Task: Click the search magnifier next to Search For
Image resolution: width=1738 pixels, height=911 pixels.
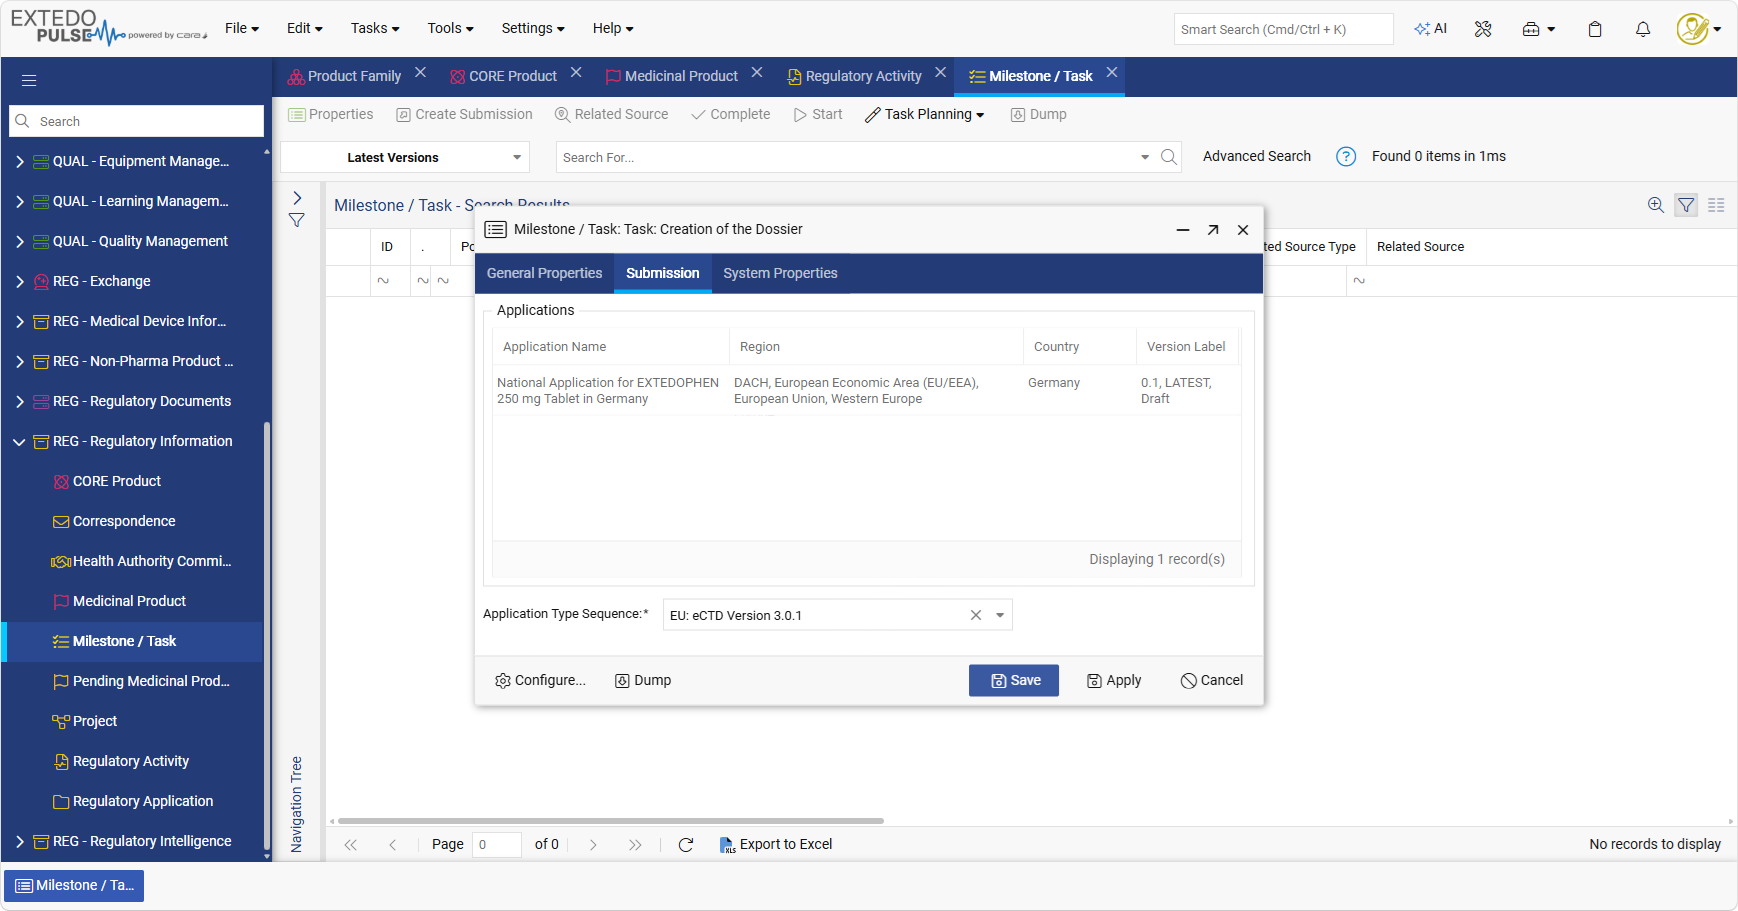Action: point(1168,157)
